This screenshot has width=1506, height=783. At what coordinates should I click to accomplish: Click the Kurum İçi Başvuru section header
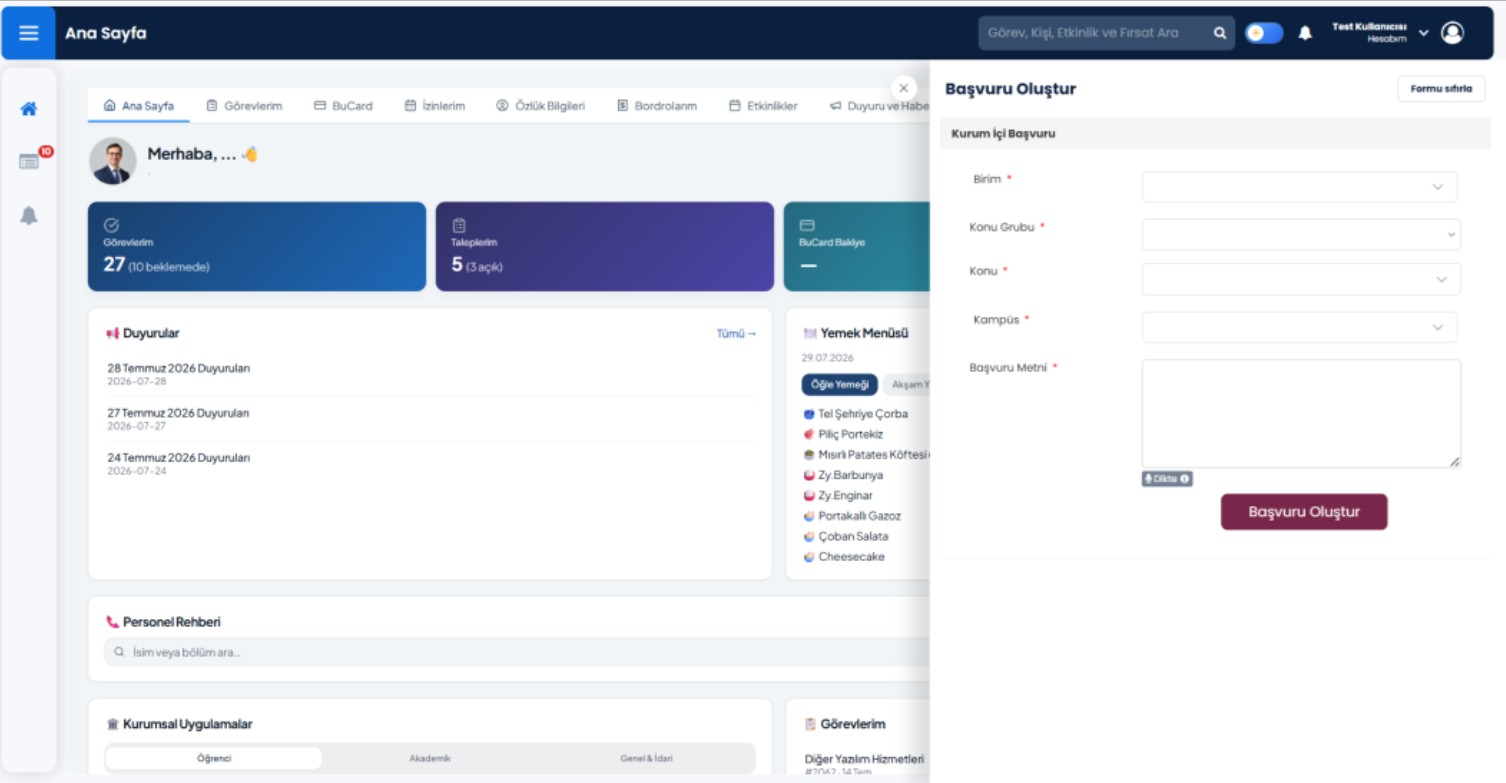click(x=1215, y=134)
